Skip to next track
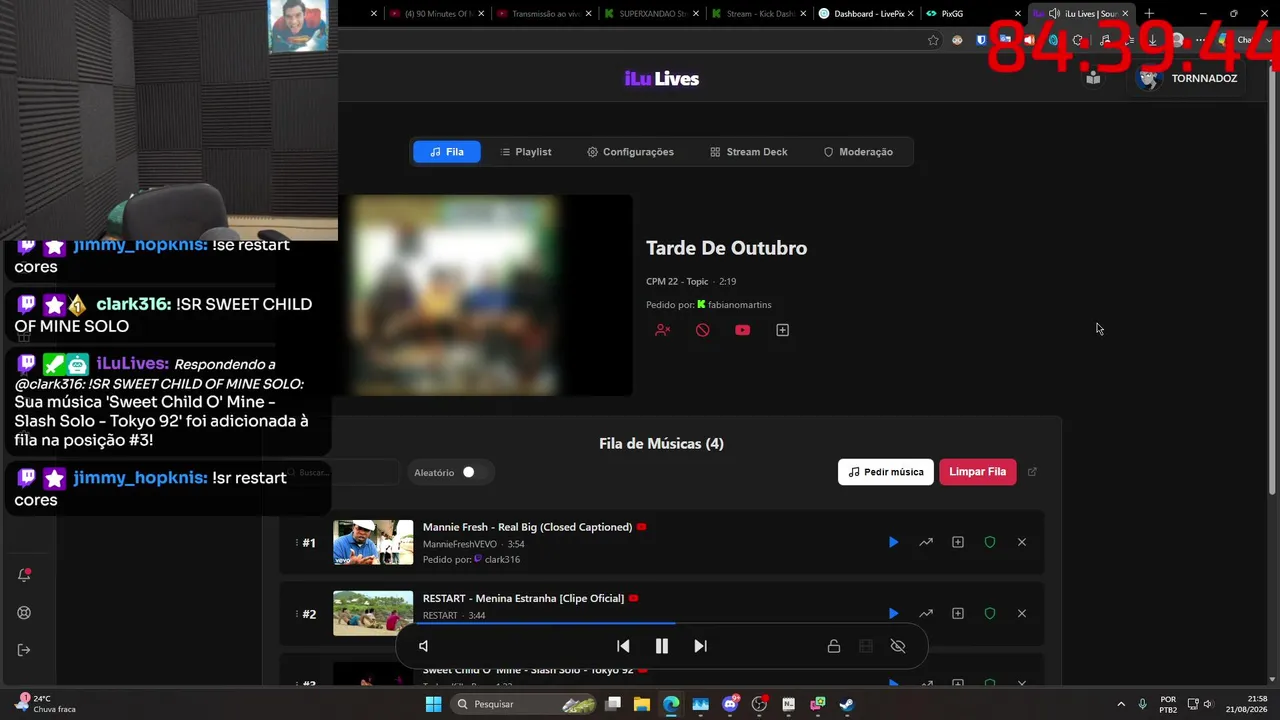Image resolution: width=1280 pixels, height=720 pixels. 700,646
